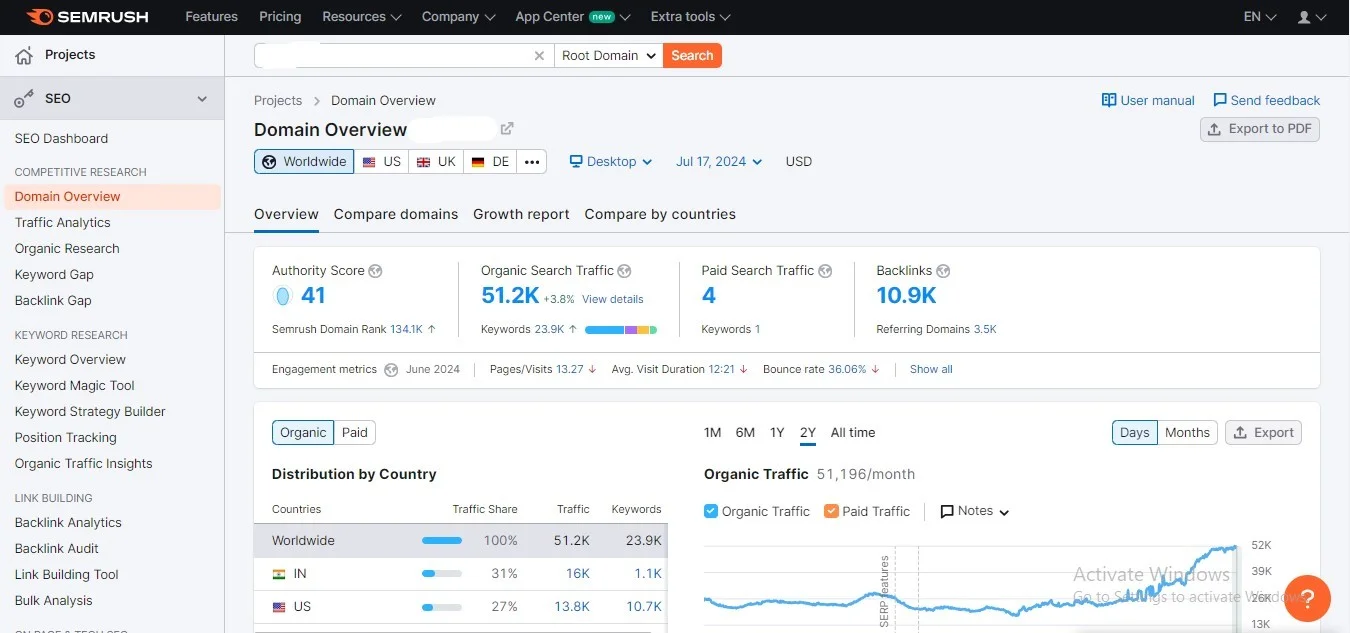
Task: Click the globe icon beside Paid Search Traffic
Action: [825, 271]
